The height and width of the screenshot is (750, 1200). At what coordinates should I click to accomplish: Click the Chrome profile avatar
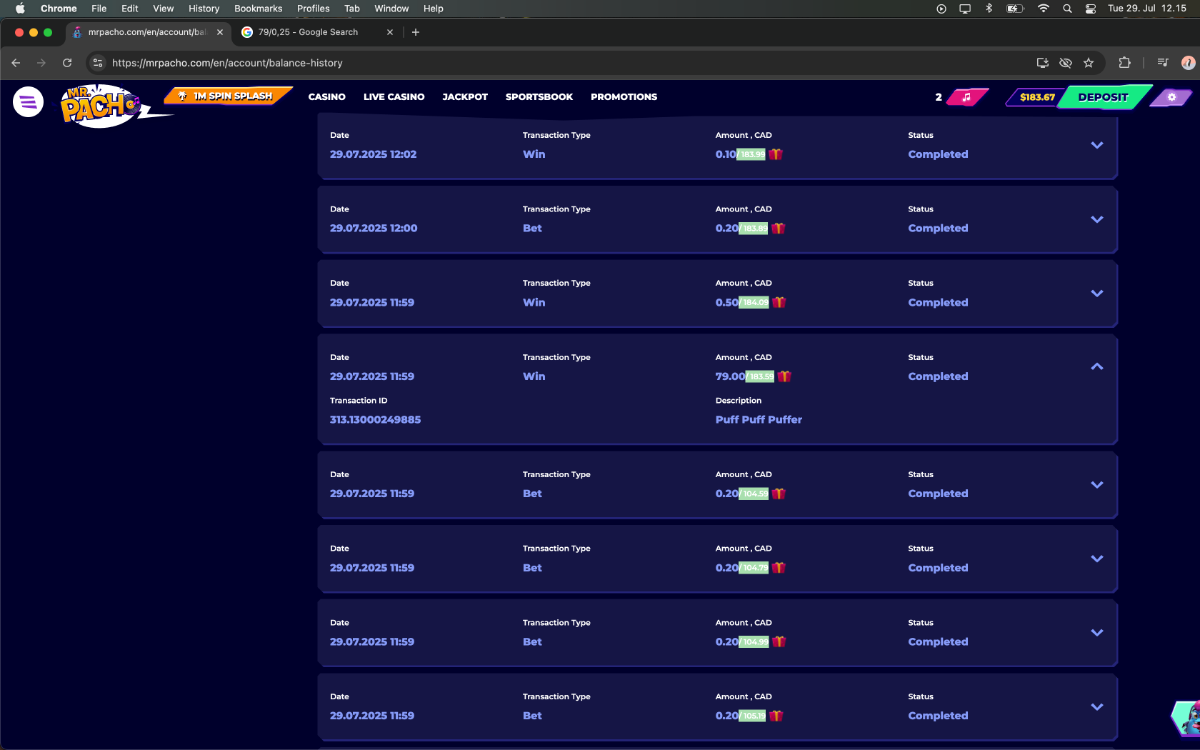pos(1188,62)
